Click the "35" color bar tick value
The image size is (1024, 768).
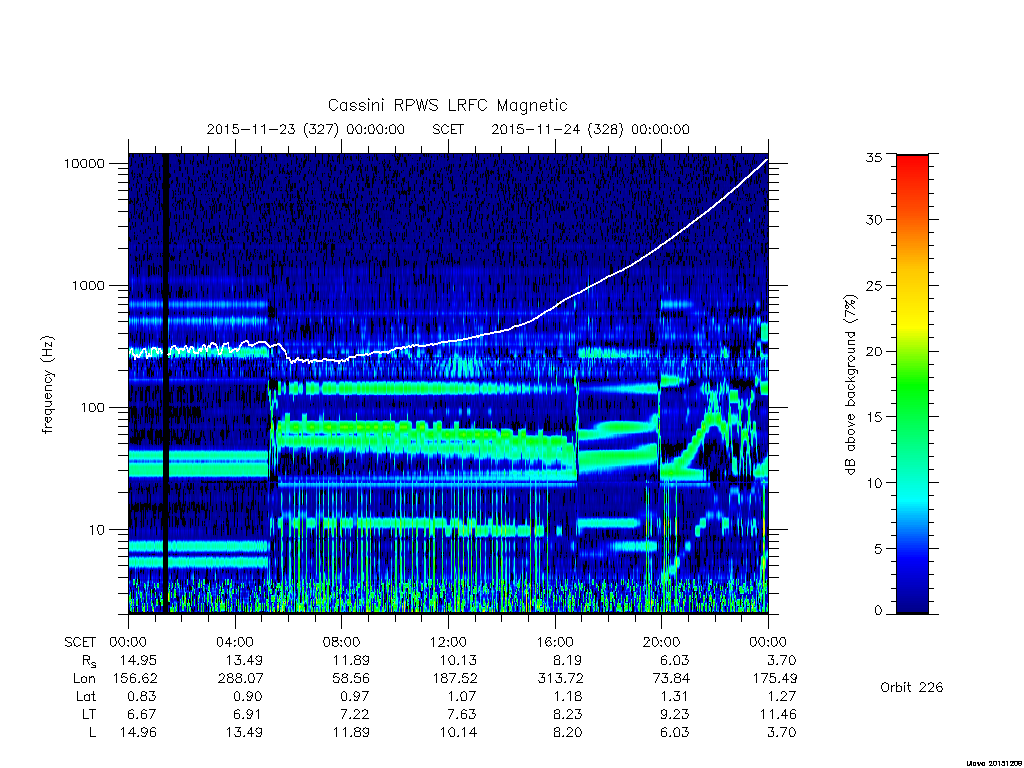(x=873, y=157)
